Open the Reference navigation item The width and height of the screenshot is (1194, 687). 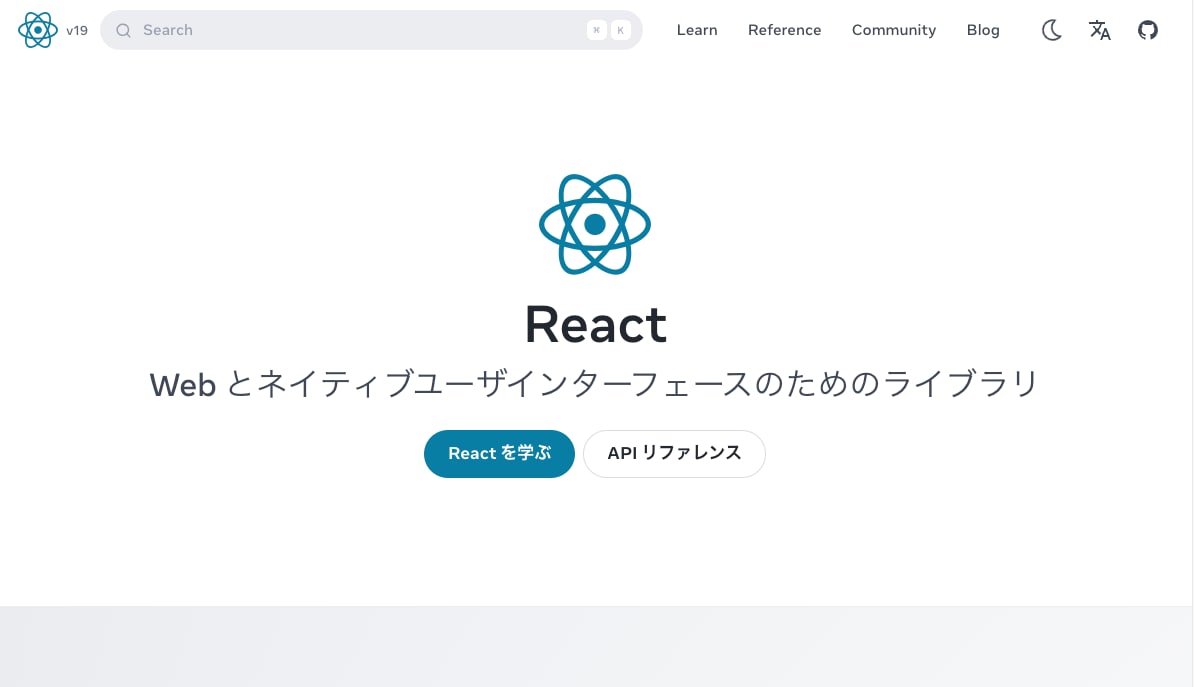coord(784,30)
